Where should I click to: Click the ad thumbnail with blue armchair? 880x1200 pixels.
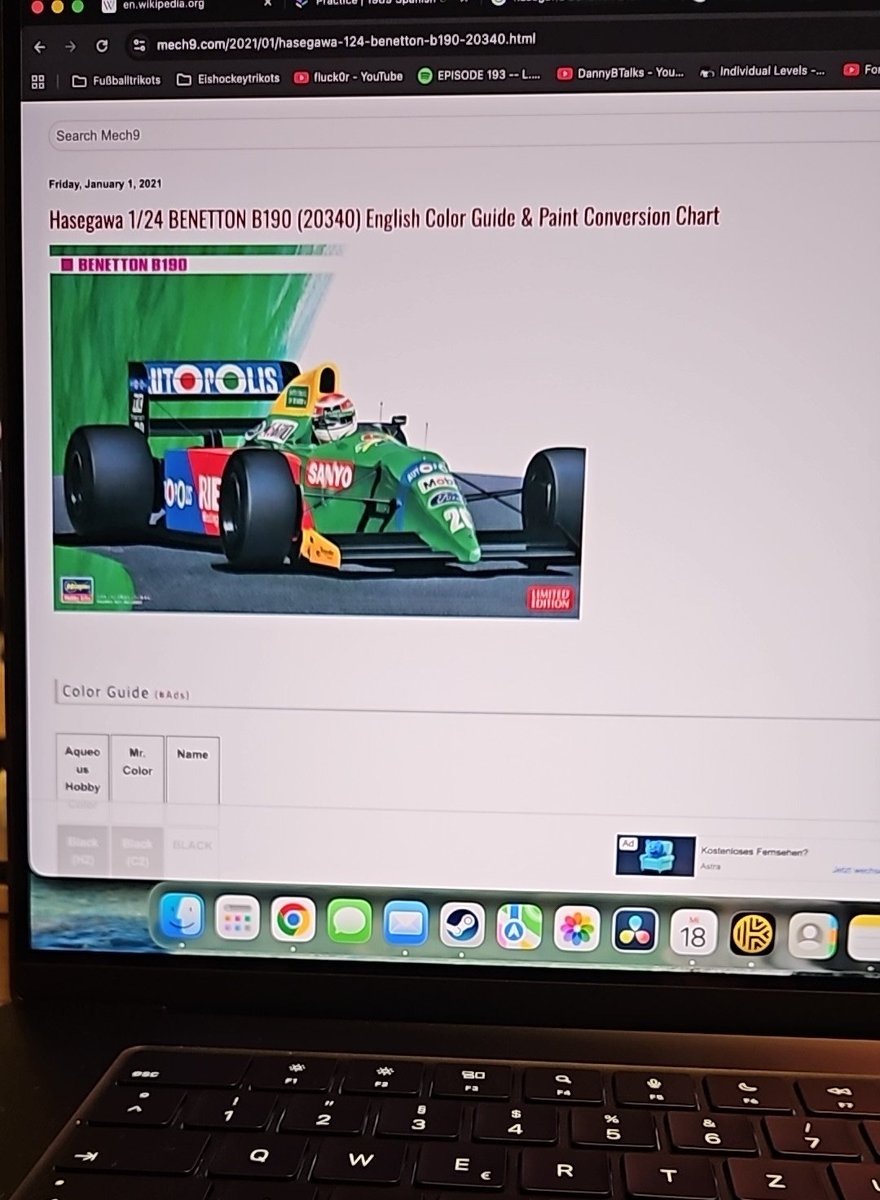(655, 856)
